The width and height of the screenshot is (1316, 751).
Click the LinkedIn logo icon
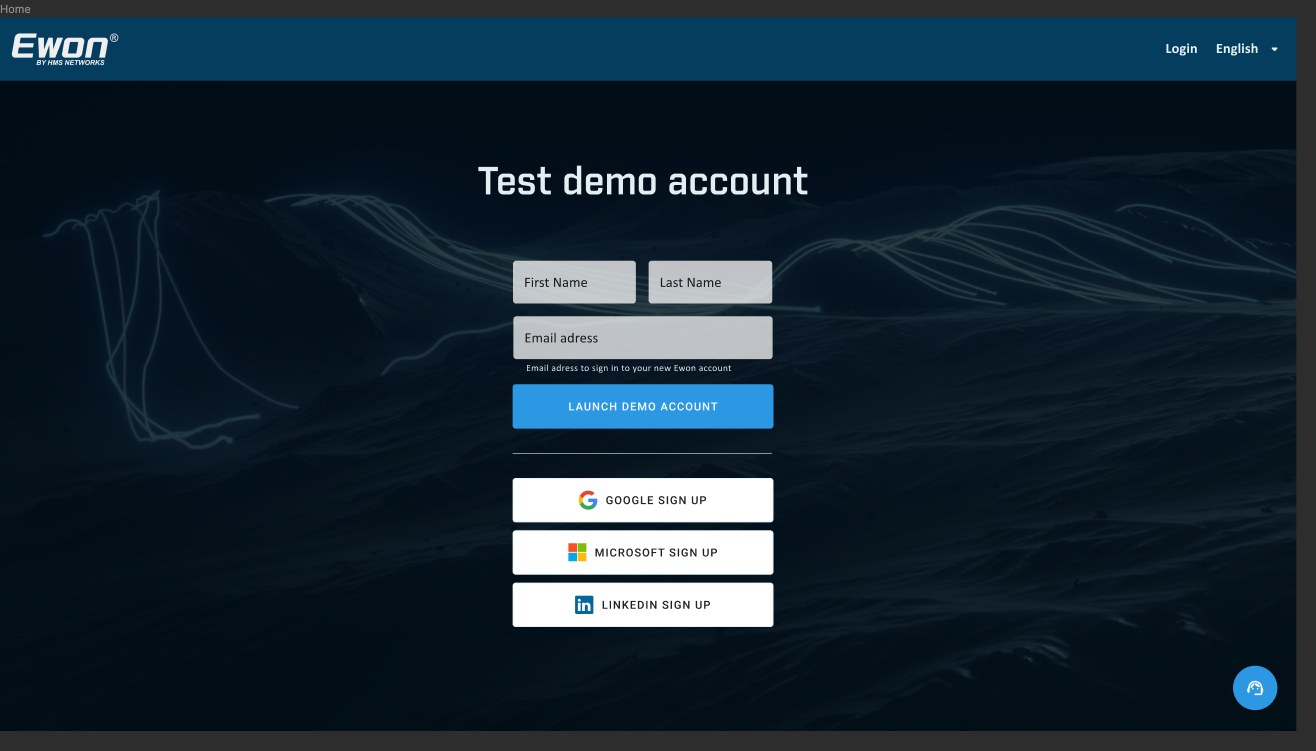tap(584, 604)
